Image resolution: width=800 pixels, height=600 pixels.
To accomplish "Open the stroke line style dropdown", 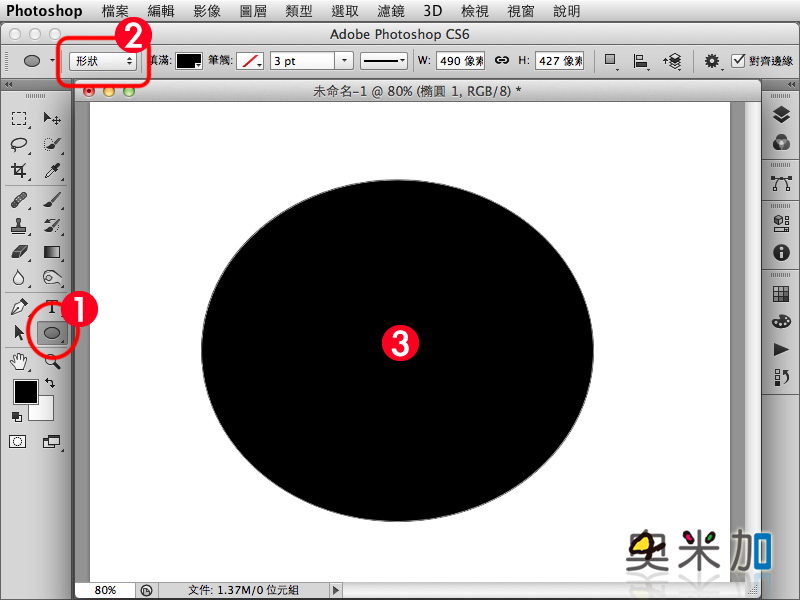I will 384,61.
